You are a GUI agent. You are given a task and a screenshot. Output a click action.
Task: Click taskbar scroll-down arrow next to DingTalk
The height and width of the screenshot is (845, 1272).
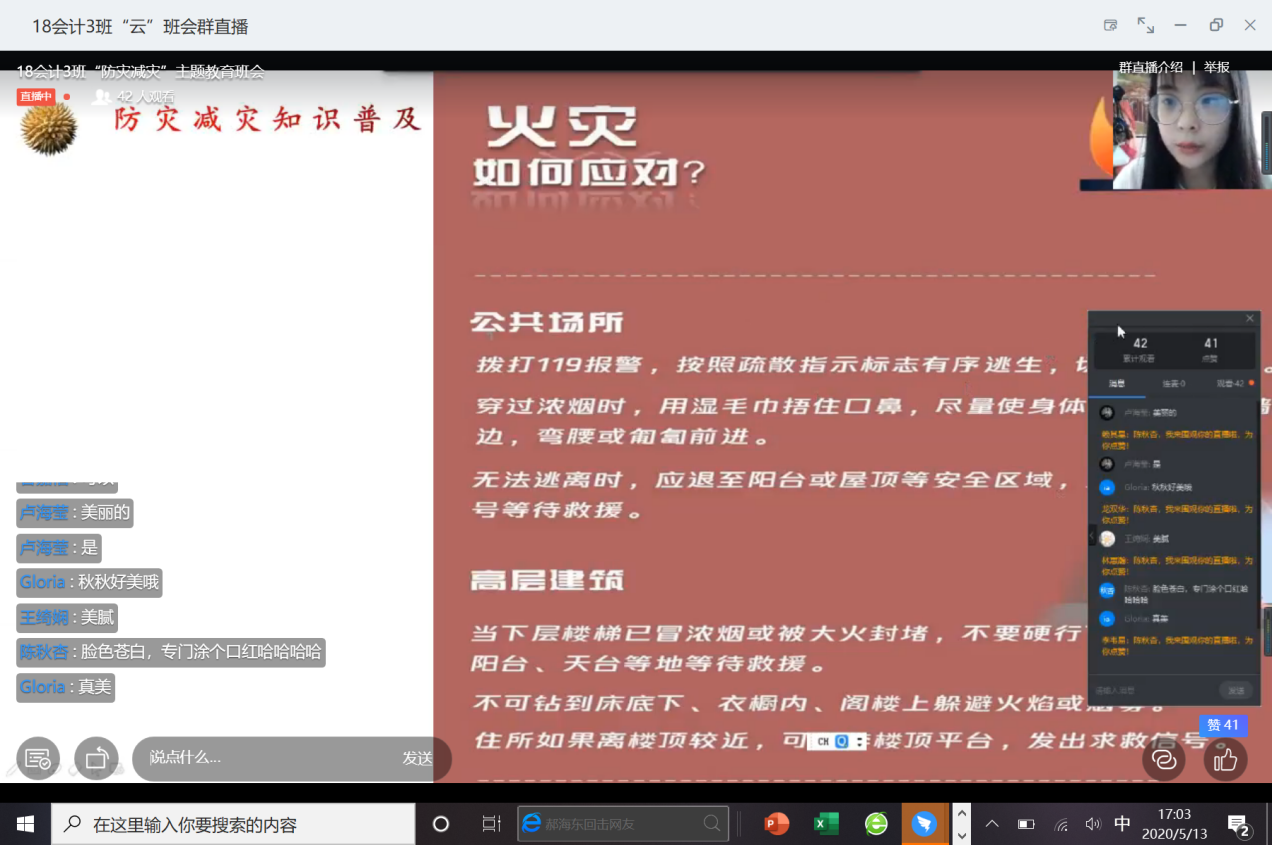pos(962,835)
